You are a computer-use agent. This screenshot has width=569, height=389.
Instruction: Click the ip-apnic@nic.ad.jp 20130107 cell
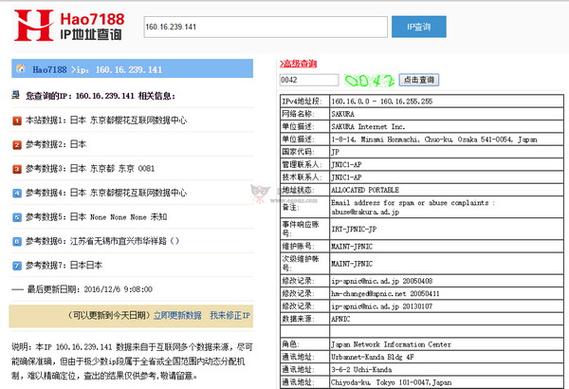tap(446, 306)
